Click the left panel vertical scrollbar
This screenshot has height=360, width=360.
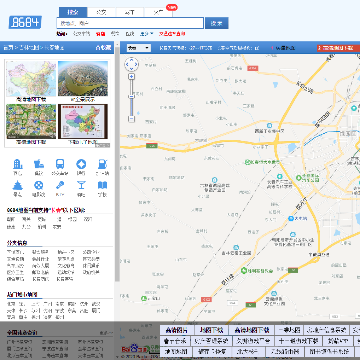coord(117,163)
